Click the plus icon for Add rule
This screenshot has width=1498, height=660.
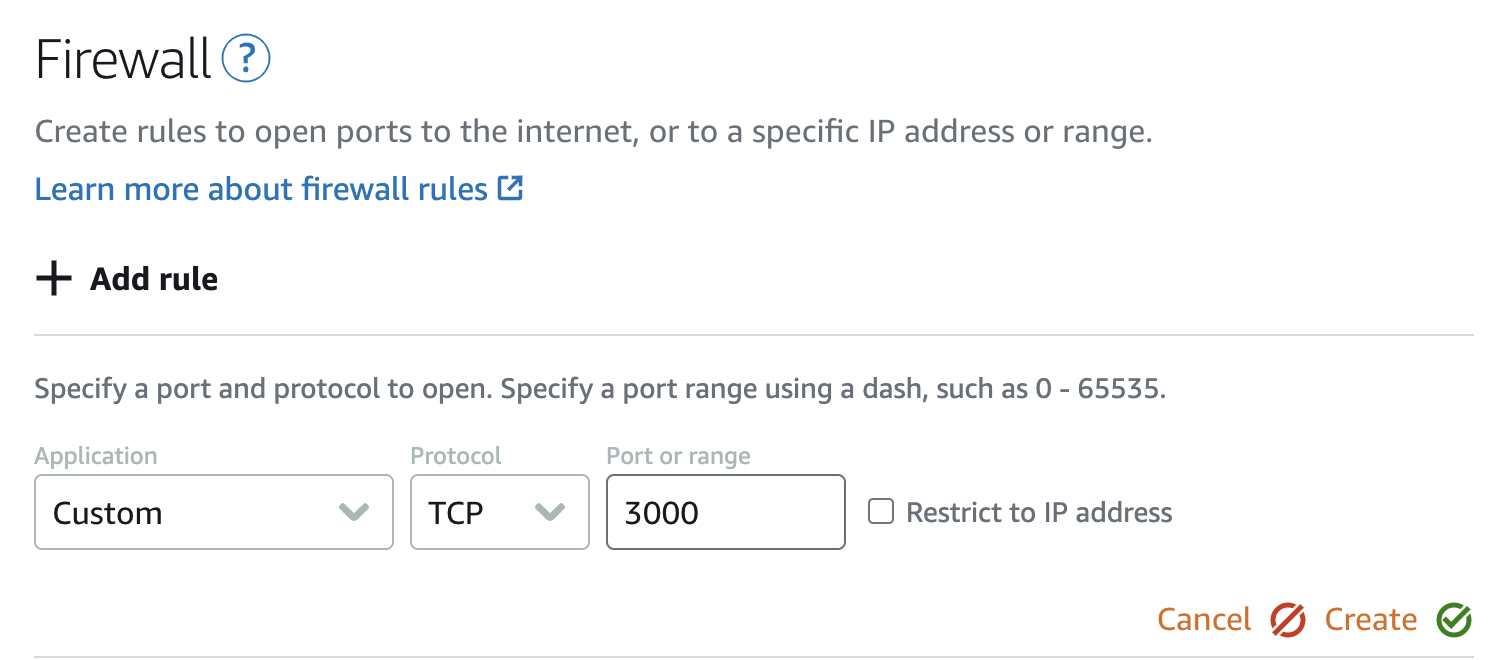click(x=53, y=279)
